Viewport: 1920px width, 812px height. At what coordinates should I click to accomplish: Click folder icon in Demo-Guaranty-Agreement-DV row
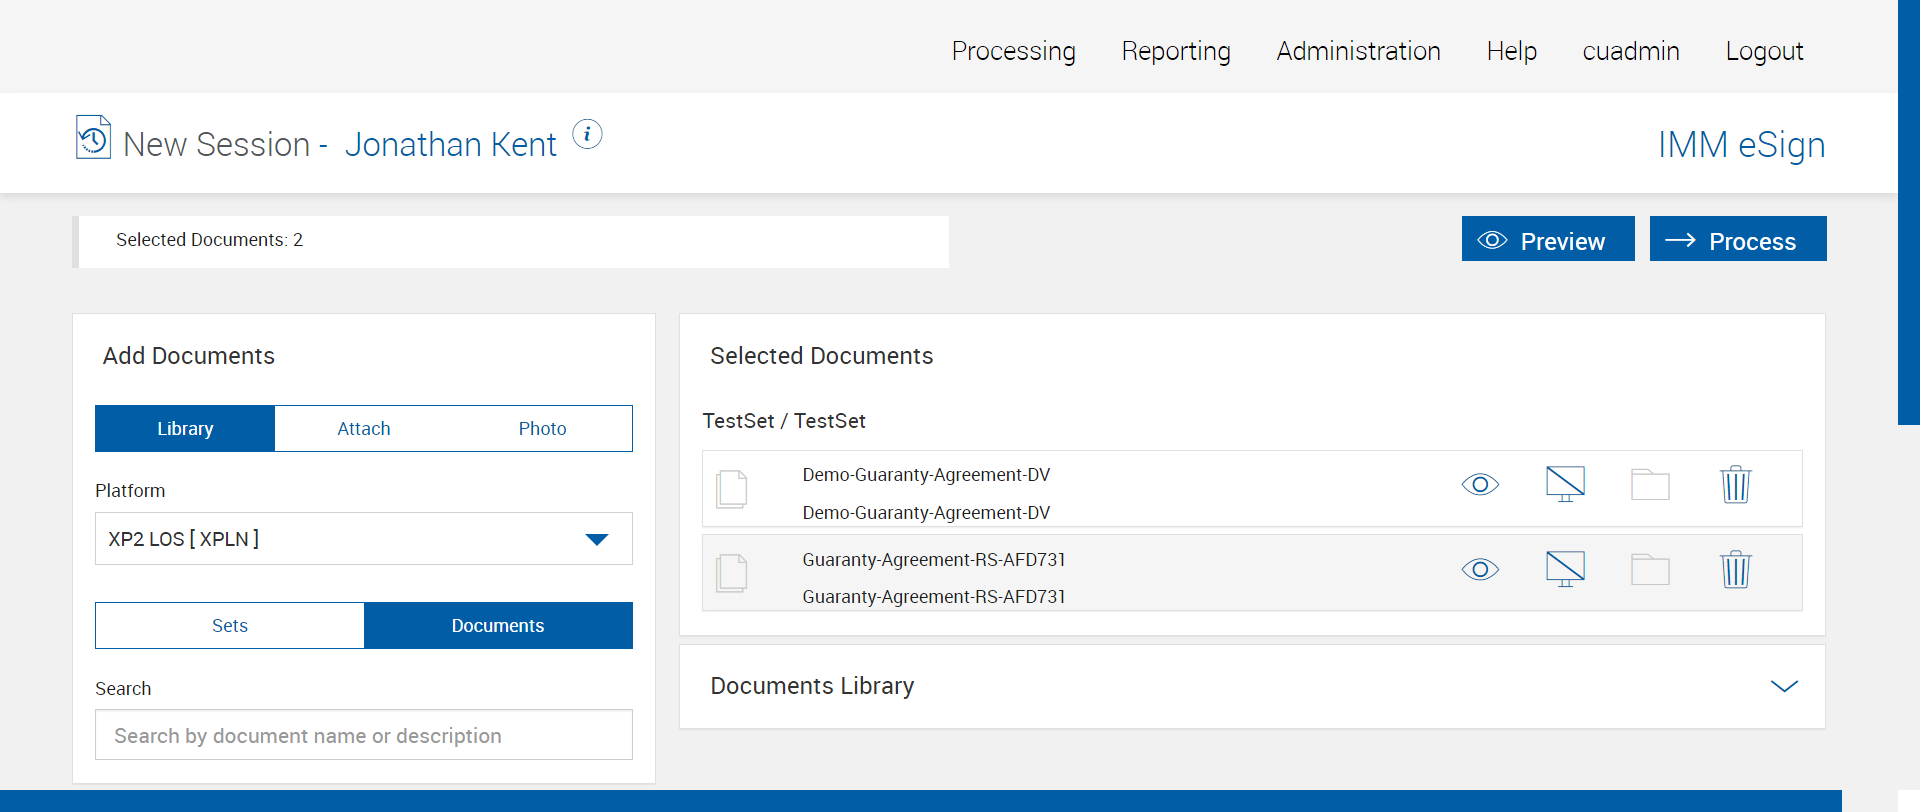click(x=1650, y=485)
